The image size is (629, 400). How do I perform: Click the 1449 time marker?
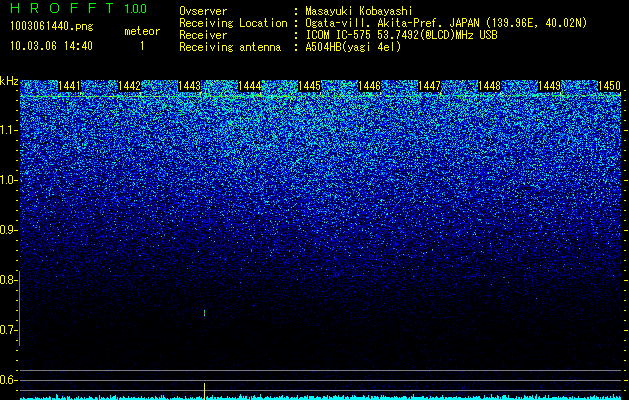pos(549,86)
